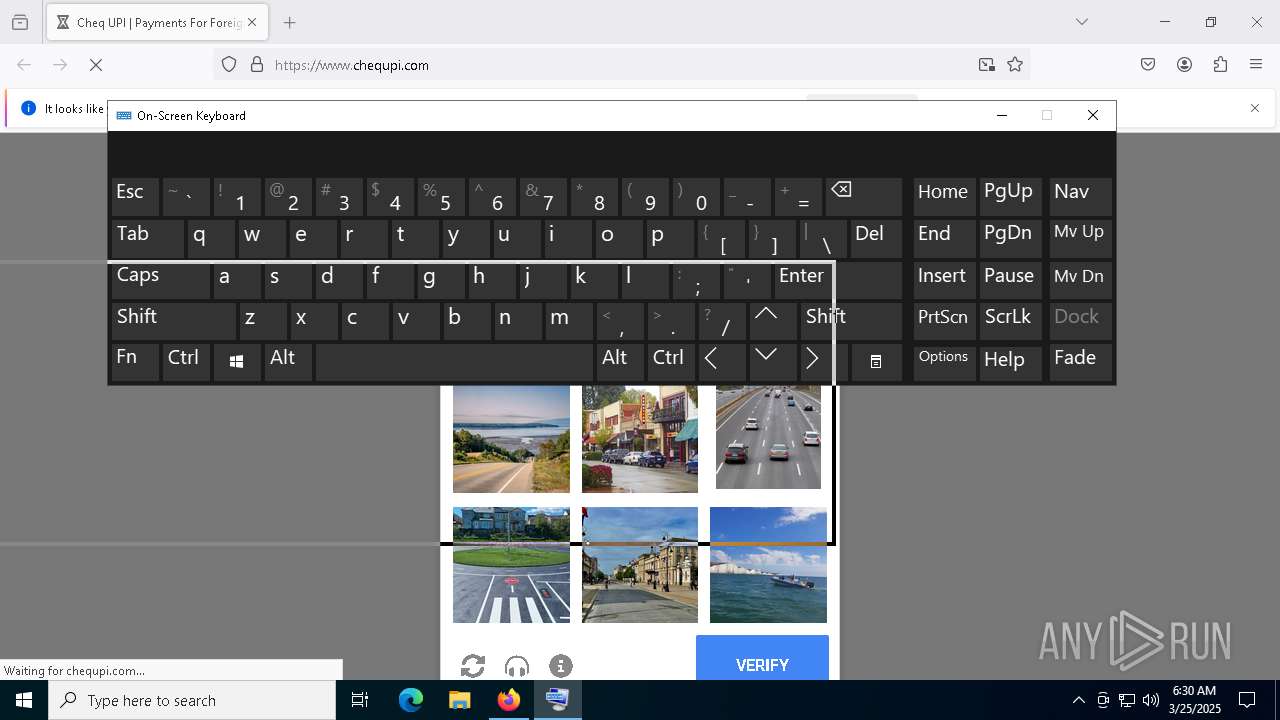Open Windows Start menu

(x=24, y=700)
